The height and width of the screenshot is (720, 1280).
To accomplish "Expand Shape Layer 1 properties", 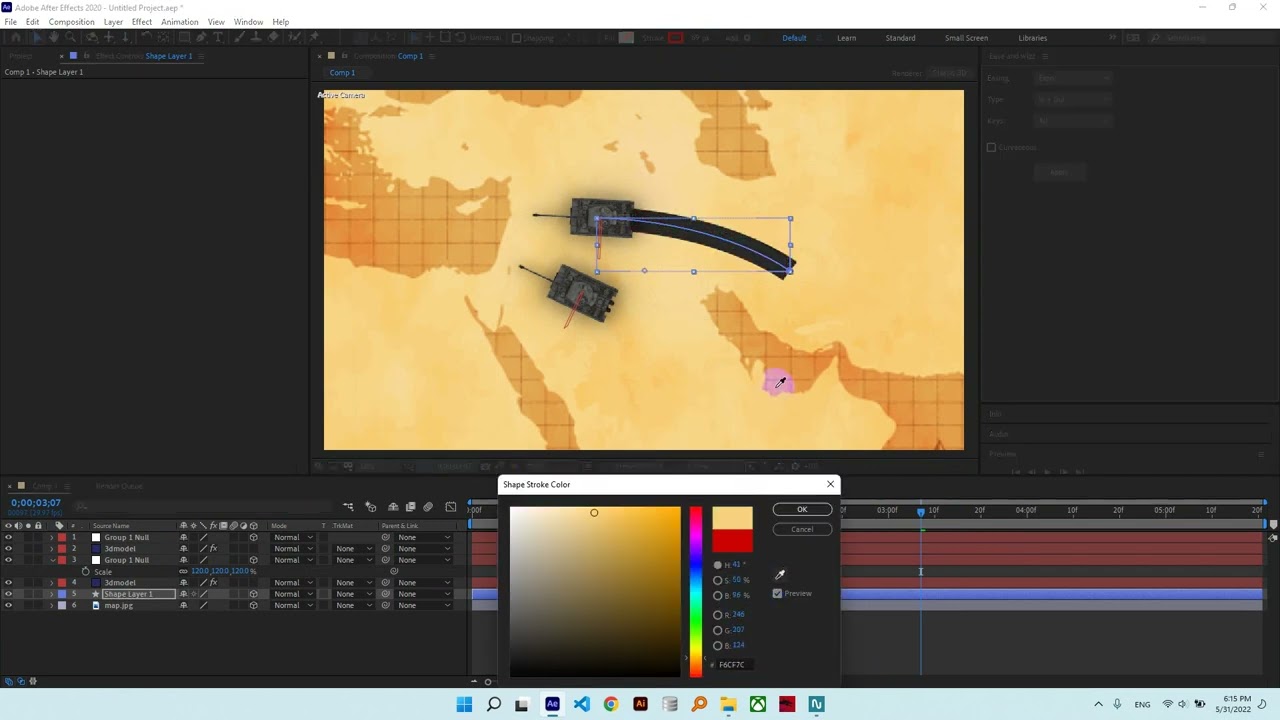I will pos(51,594).
